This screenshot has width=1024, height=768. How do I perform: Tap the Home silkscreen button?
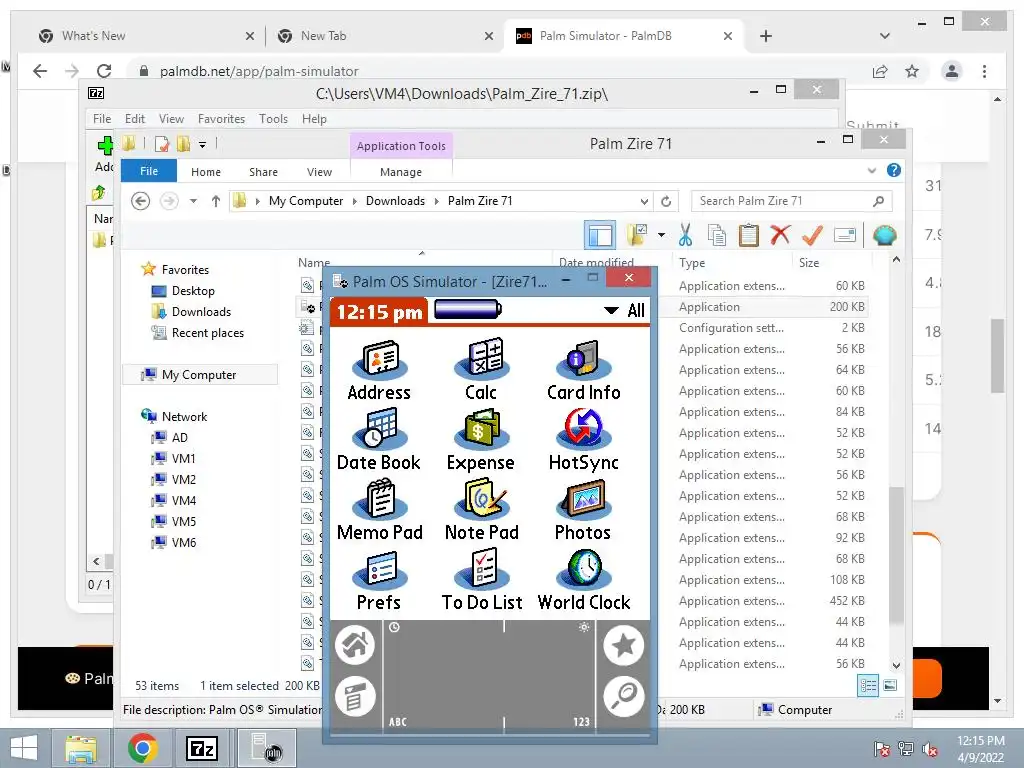[x=355, y=645]
